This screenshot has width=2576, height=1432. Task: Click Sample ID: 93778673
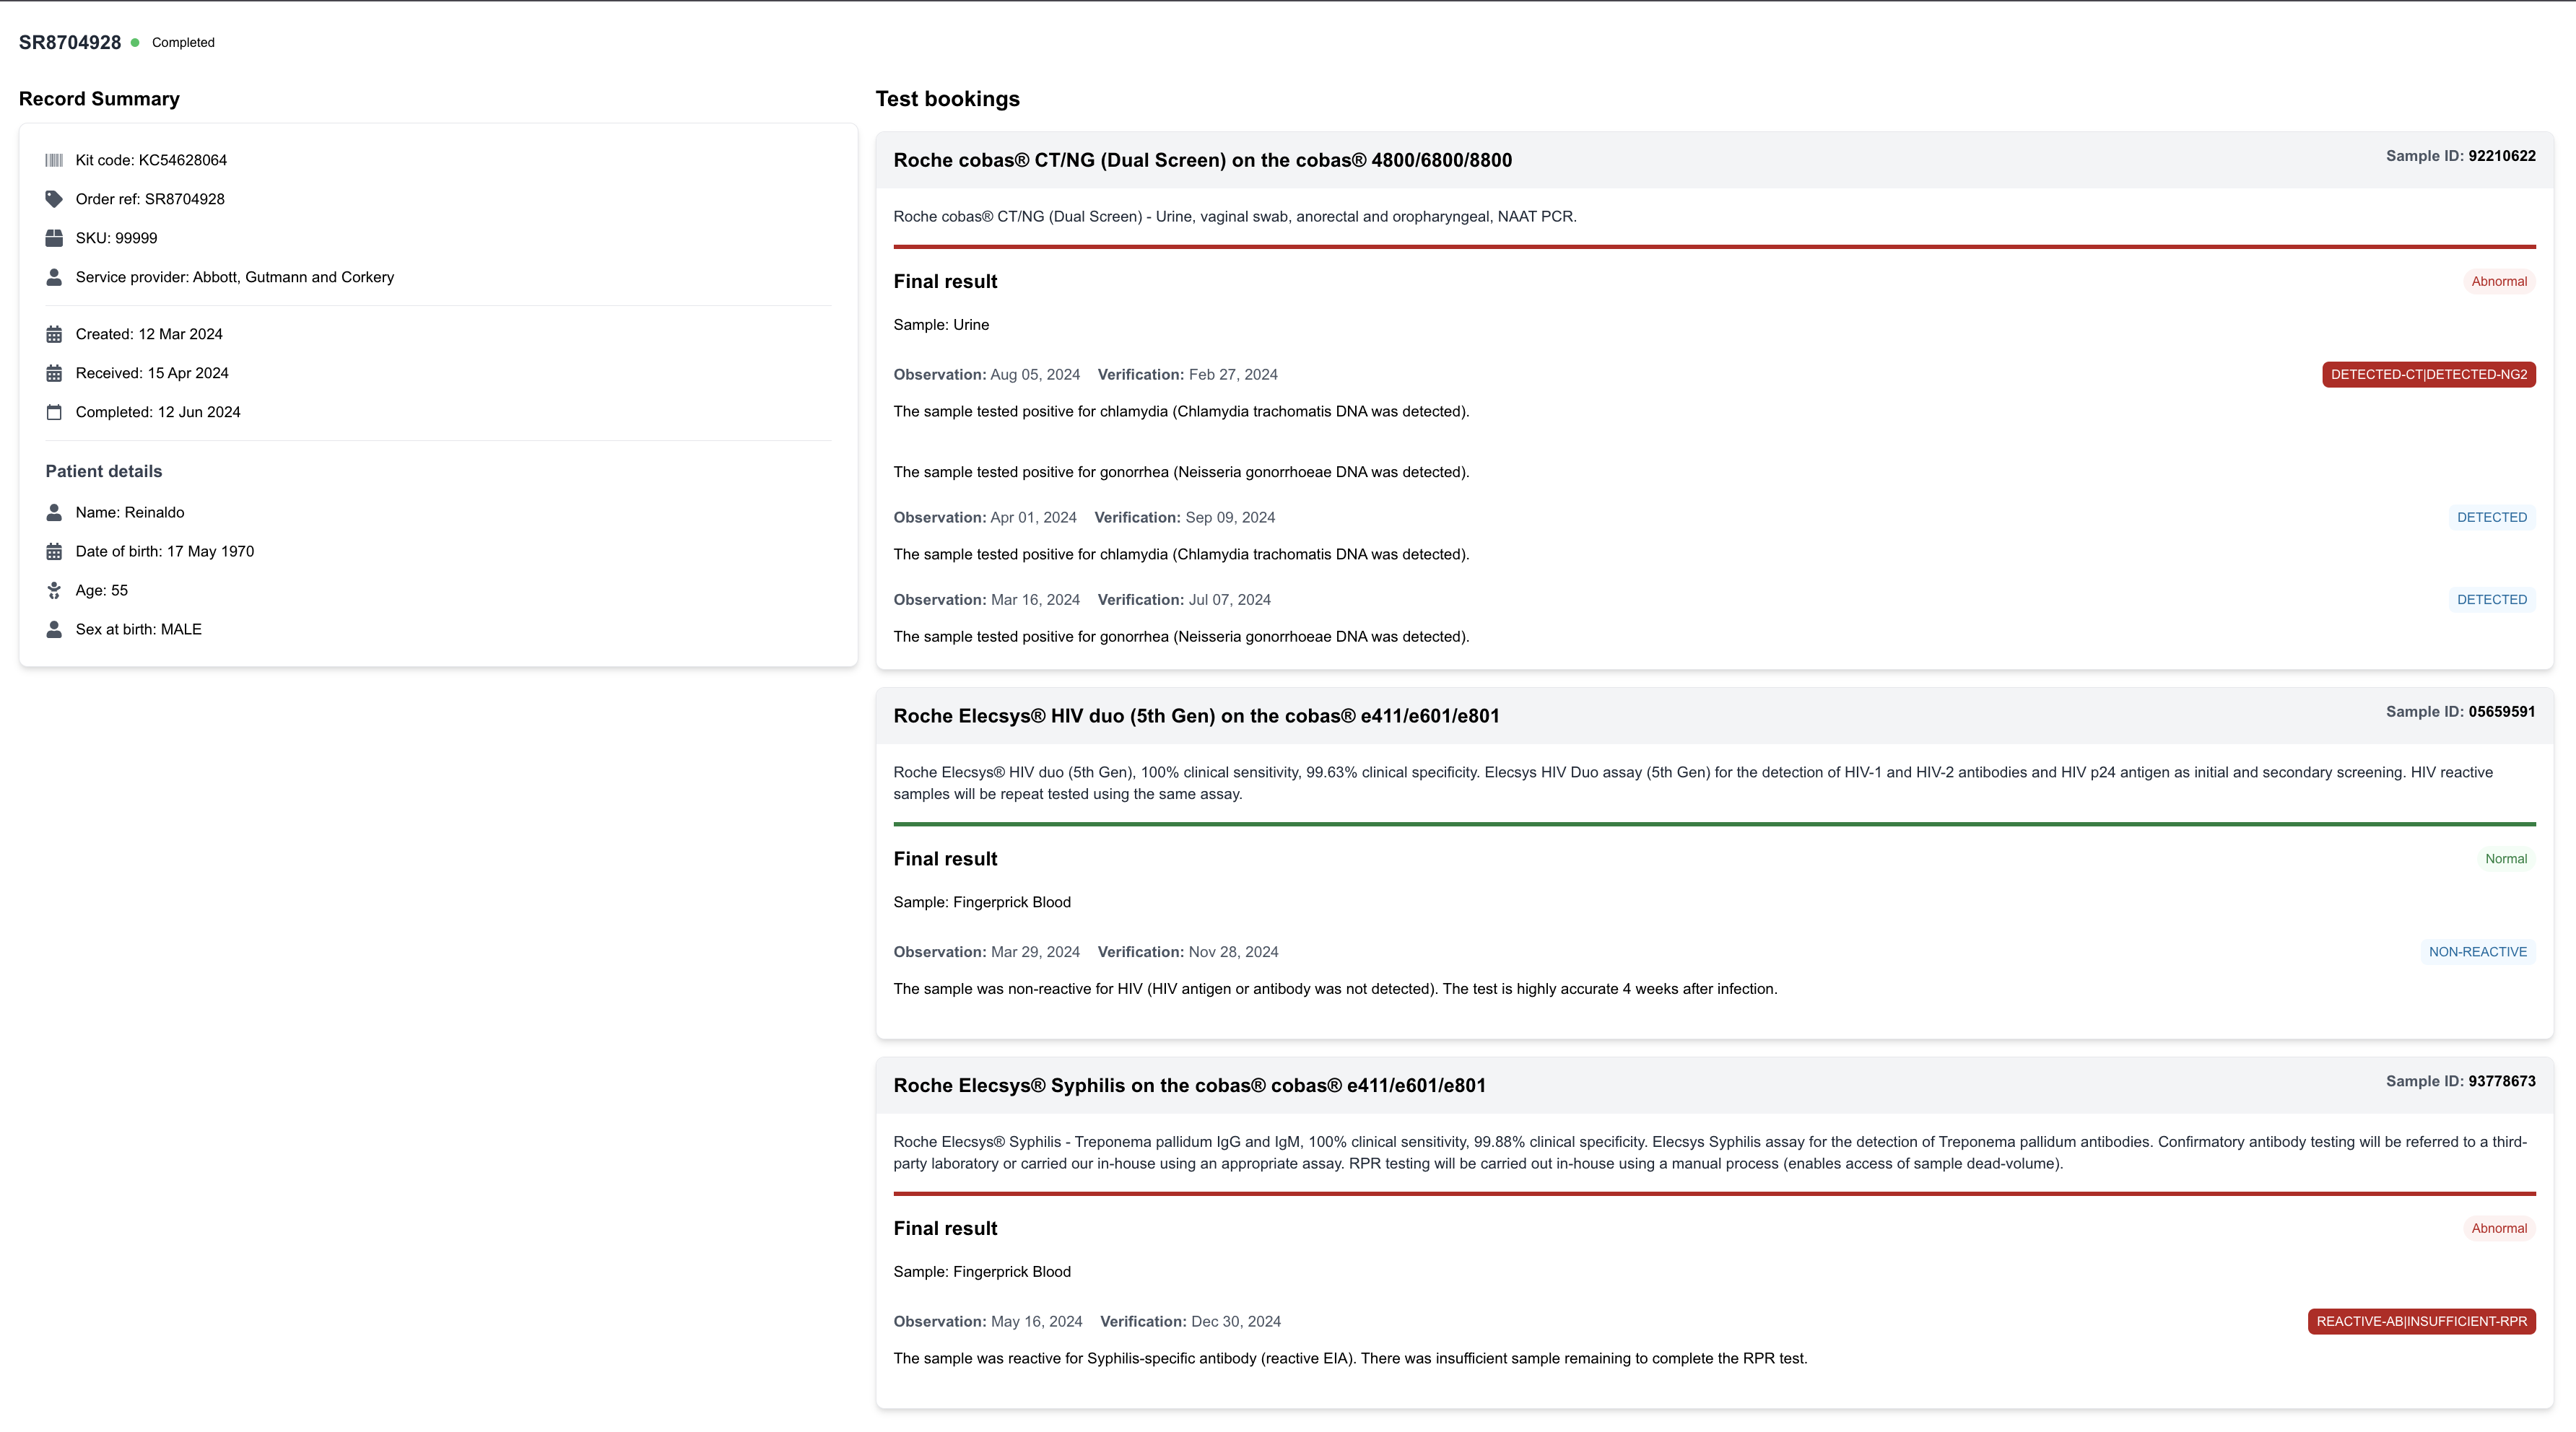(x=2461, y=1081)
